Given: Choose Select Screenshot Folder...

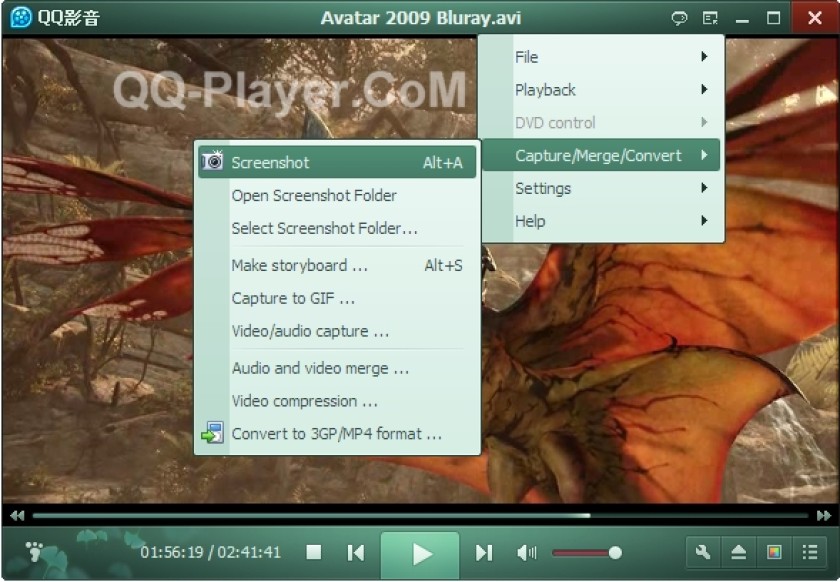Looking at the screenshot, I should point(337,228).
